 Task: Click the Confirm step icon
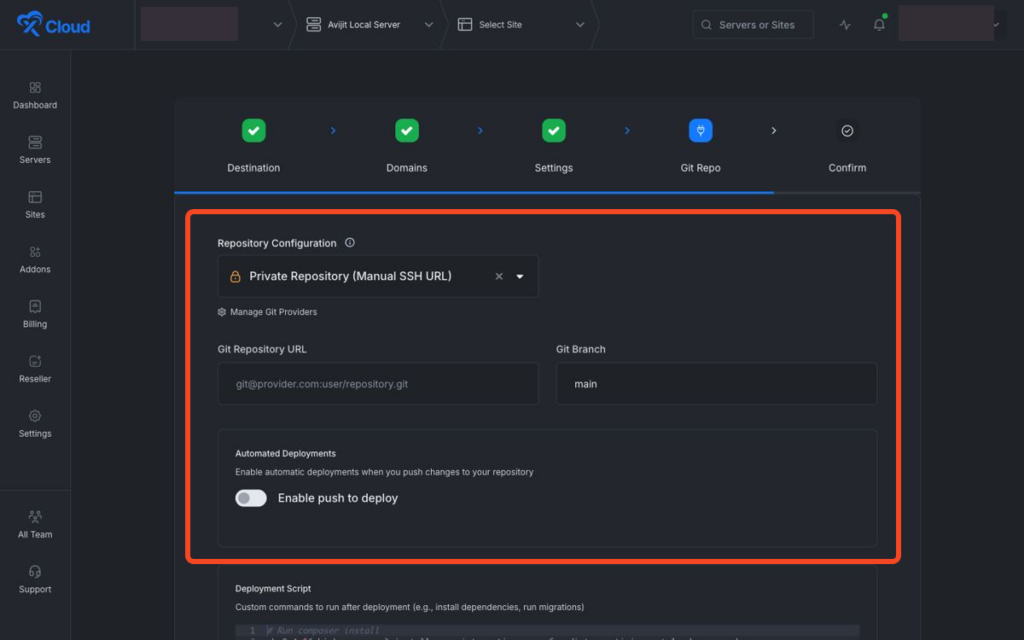point(847,131)
